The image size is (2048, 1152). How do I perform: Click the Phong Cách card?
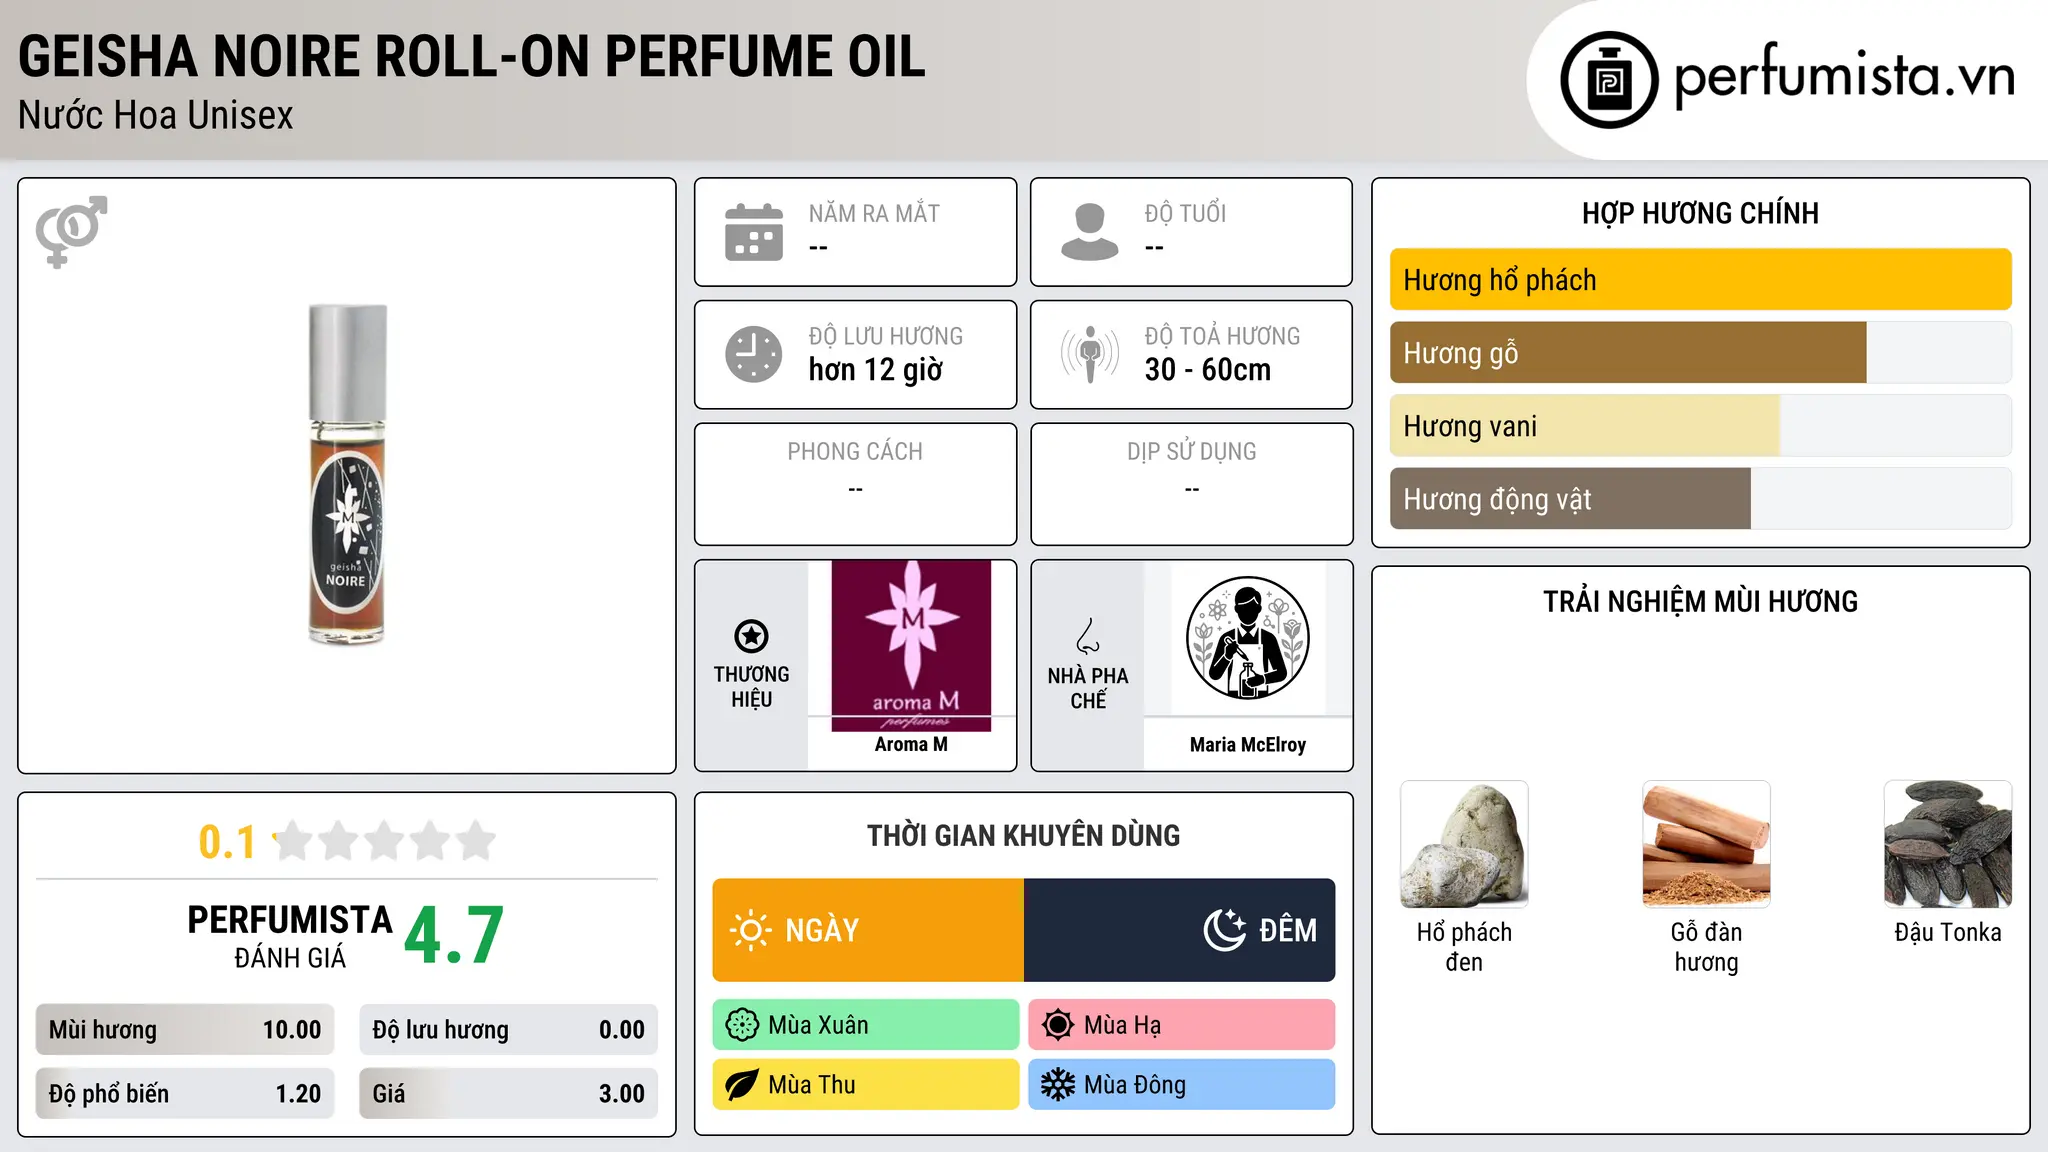855,484
